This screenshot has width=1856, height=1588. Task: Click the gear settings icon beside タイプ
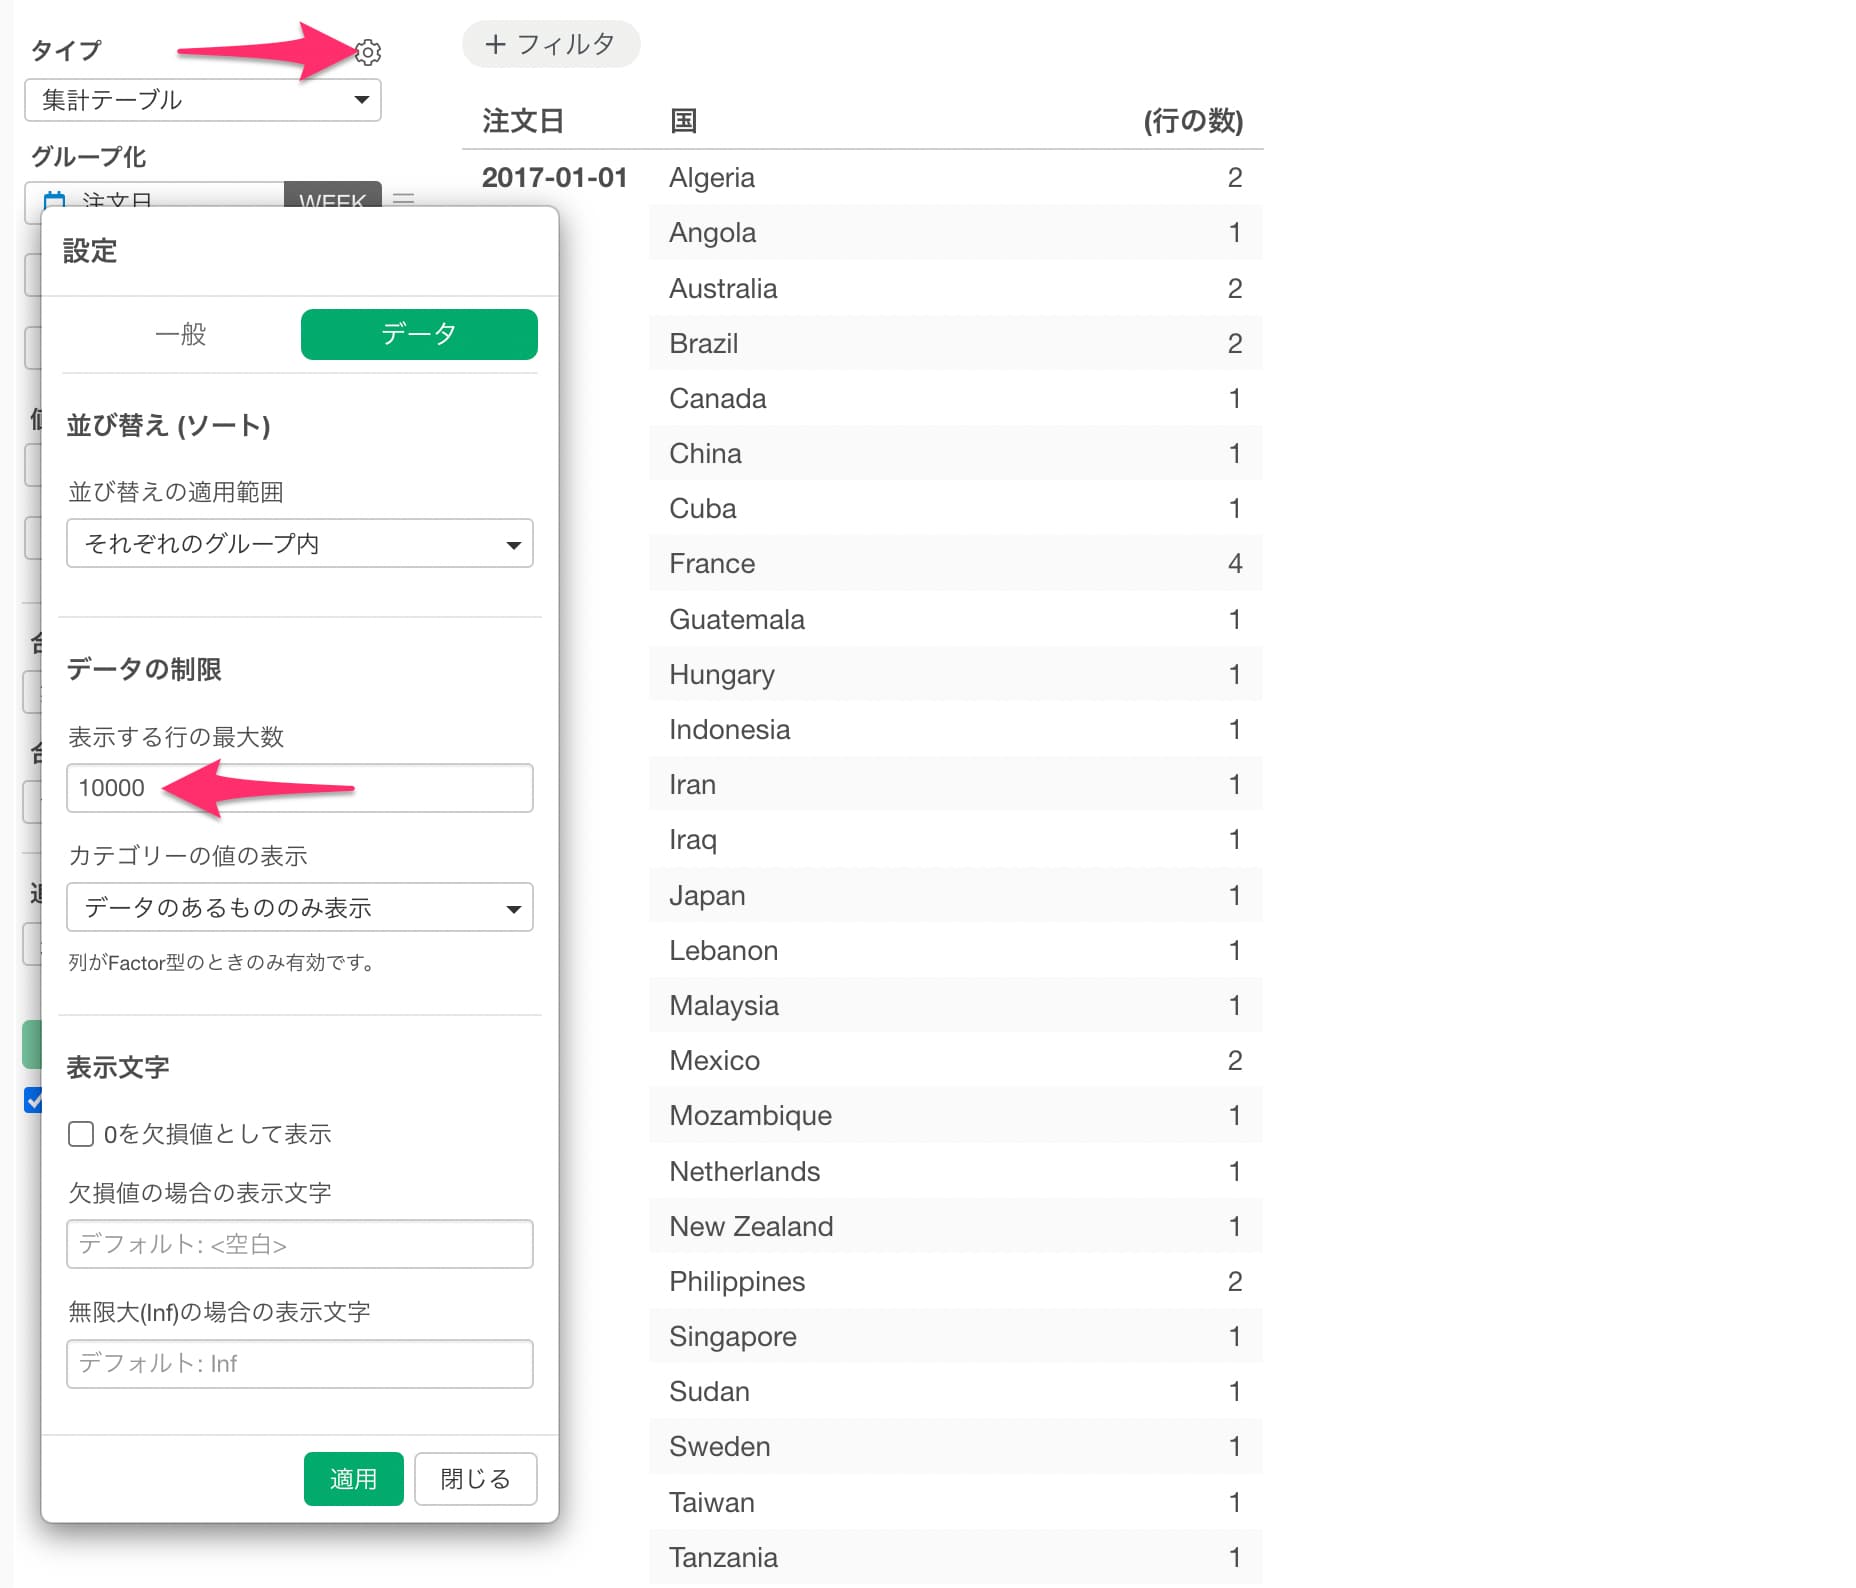(368, 52)
